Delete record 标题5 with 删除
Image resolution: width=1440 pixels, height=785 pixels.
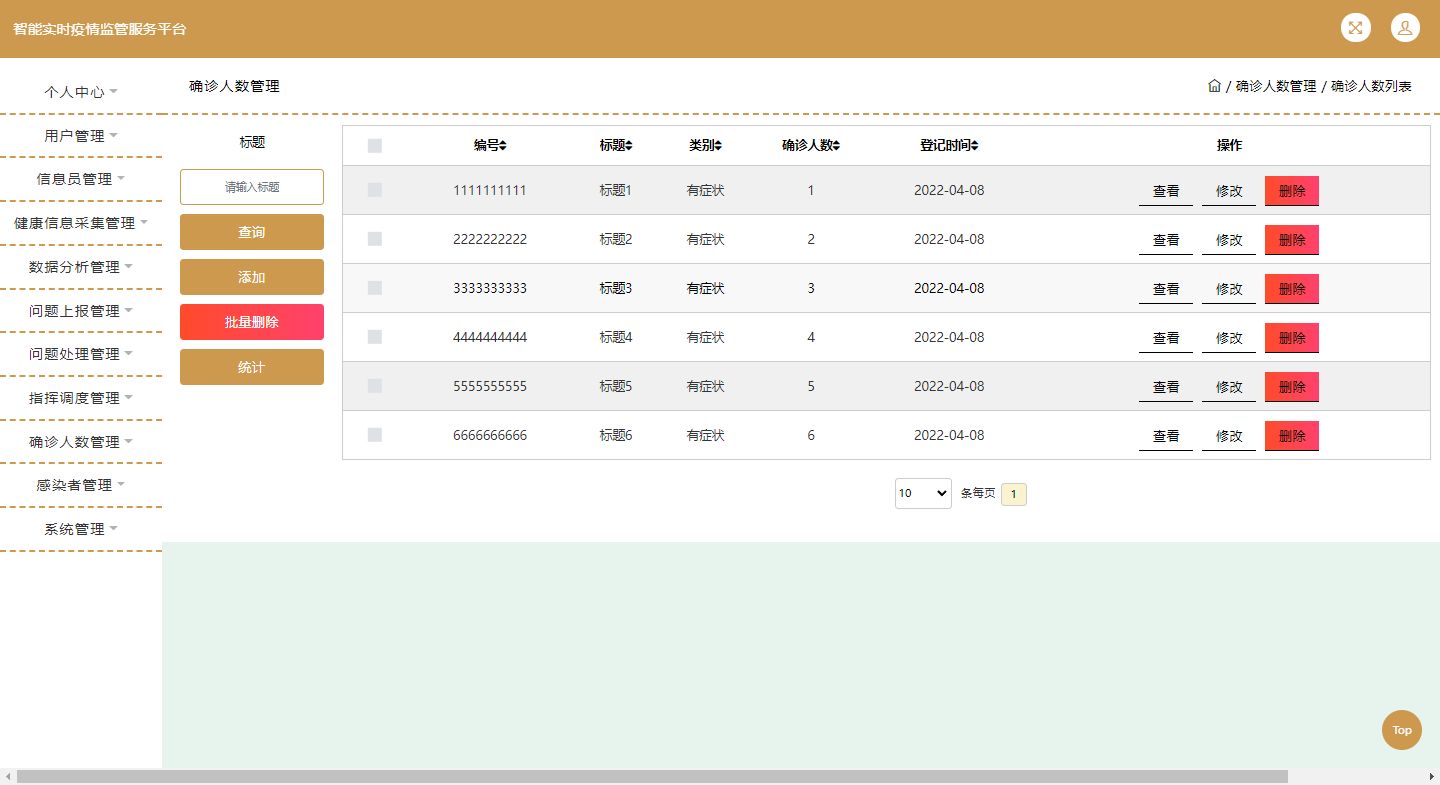[1292, 387]
